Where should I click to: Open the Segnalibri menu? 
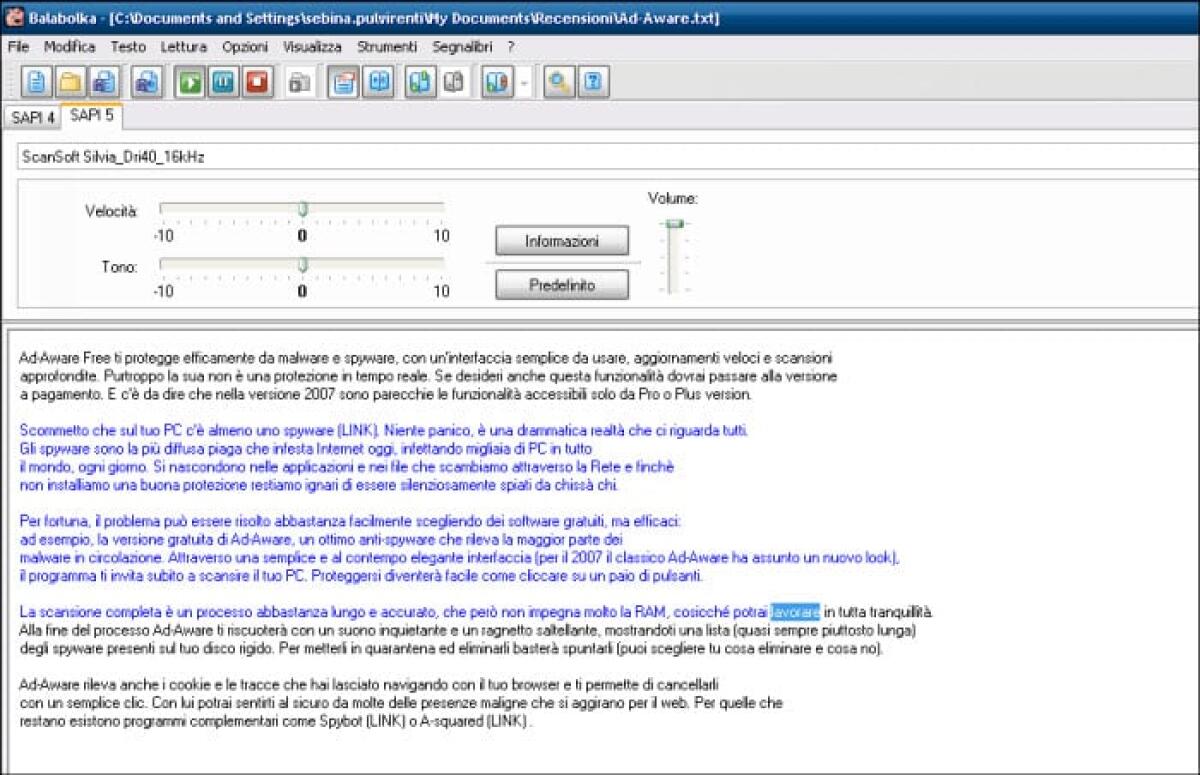pyautogui.click(x=463, y=46)
